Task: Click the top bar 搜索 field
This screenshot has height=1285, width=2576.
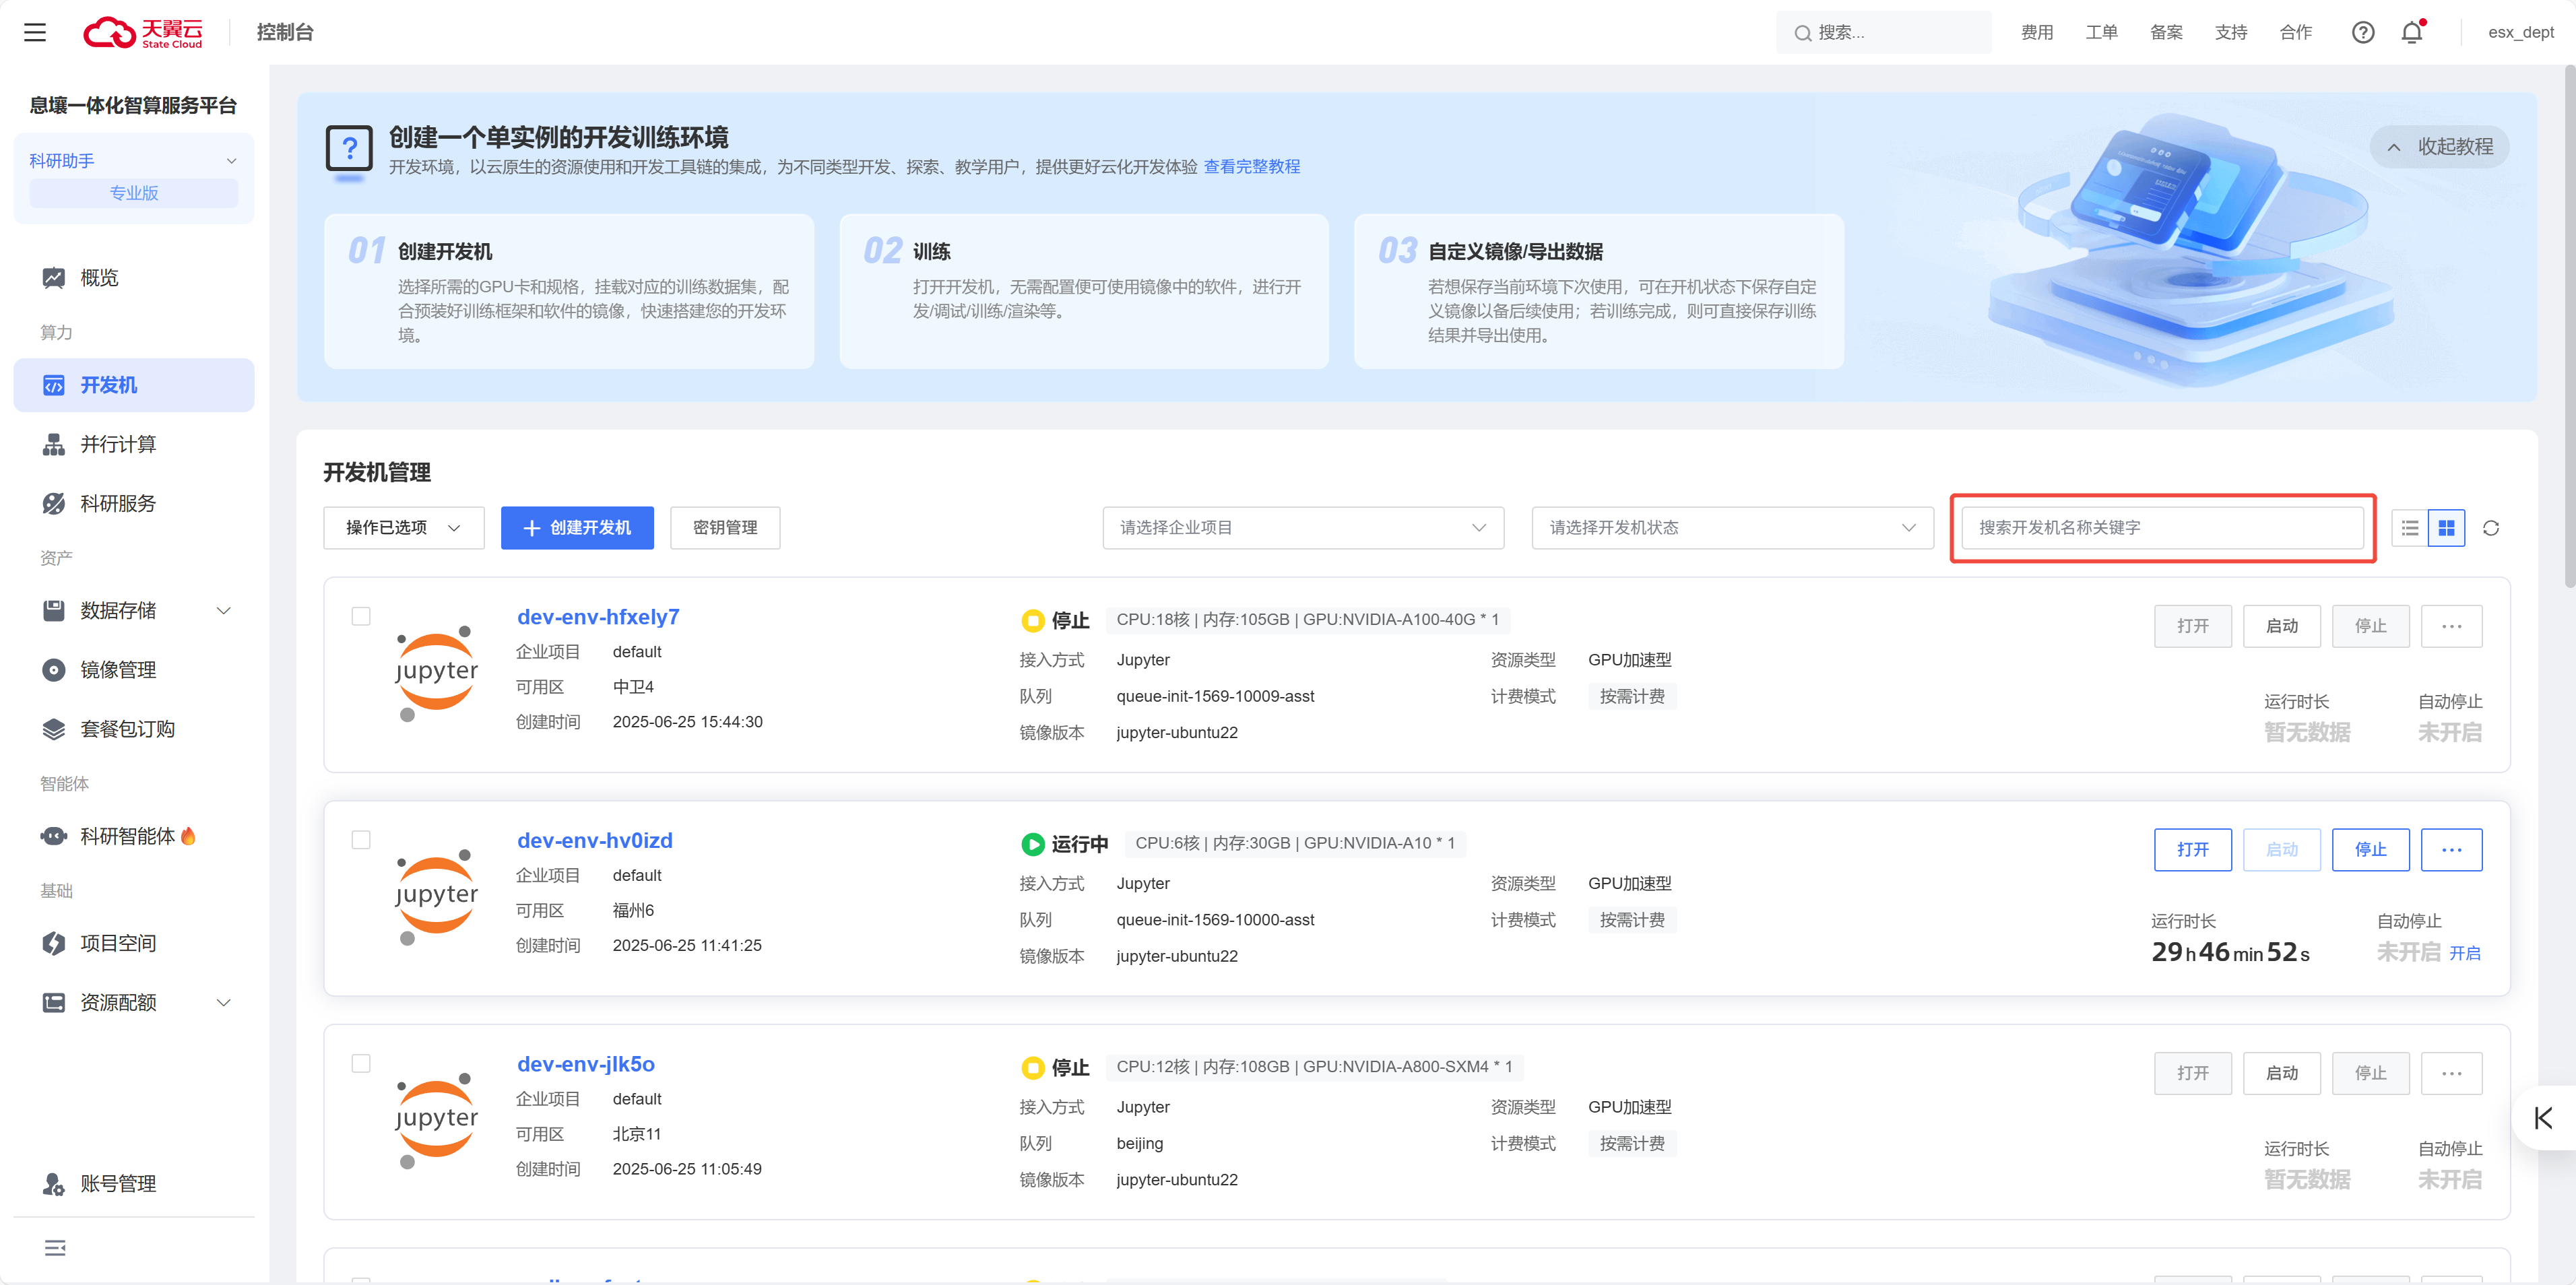Action: 1883,32
